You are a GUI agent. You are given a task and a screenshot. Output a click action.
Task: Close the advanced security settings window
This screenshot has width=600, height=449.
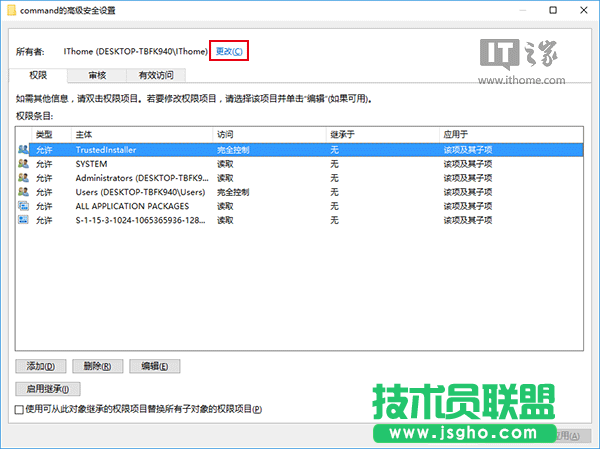tap(584, 10)
